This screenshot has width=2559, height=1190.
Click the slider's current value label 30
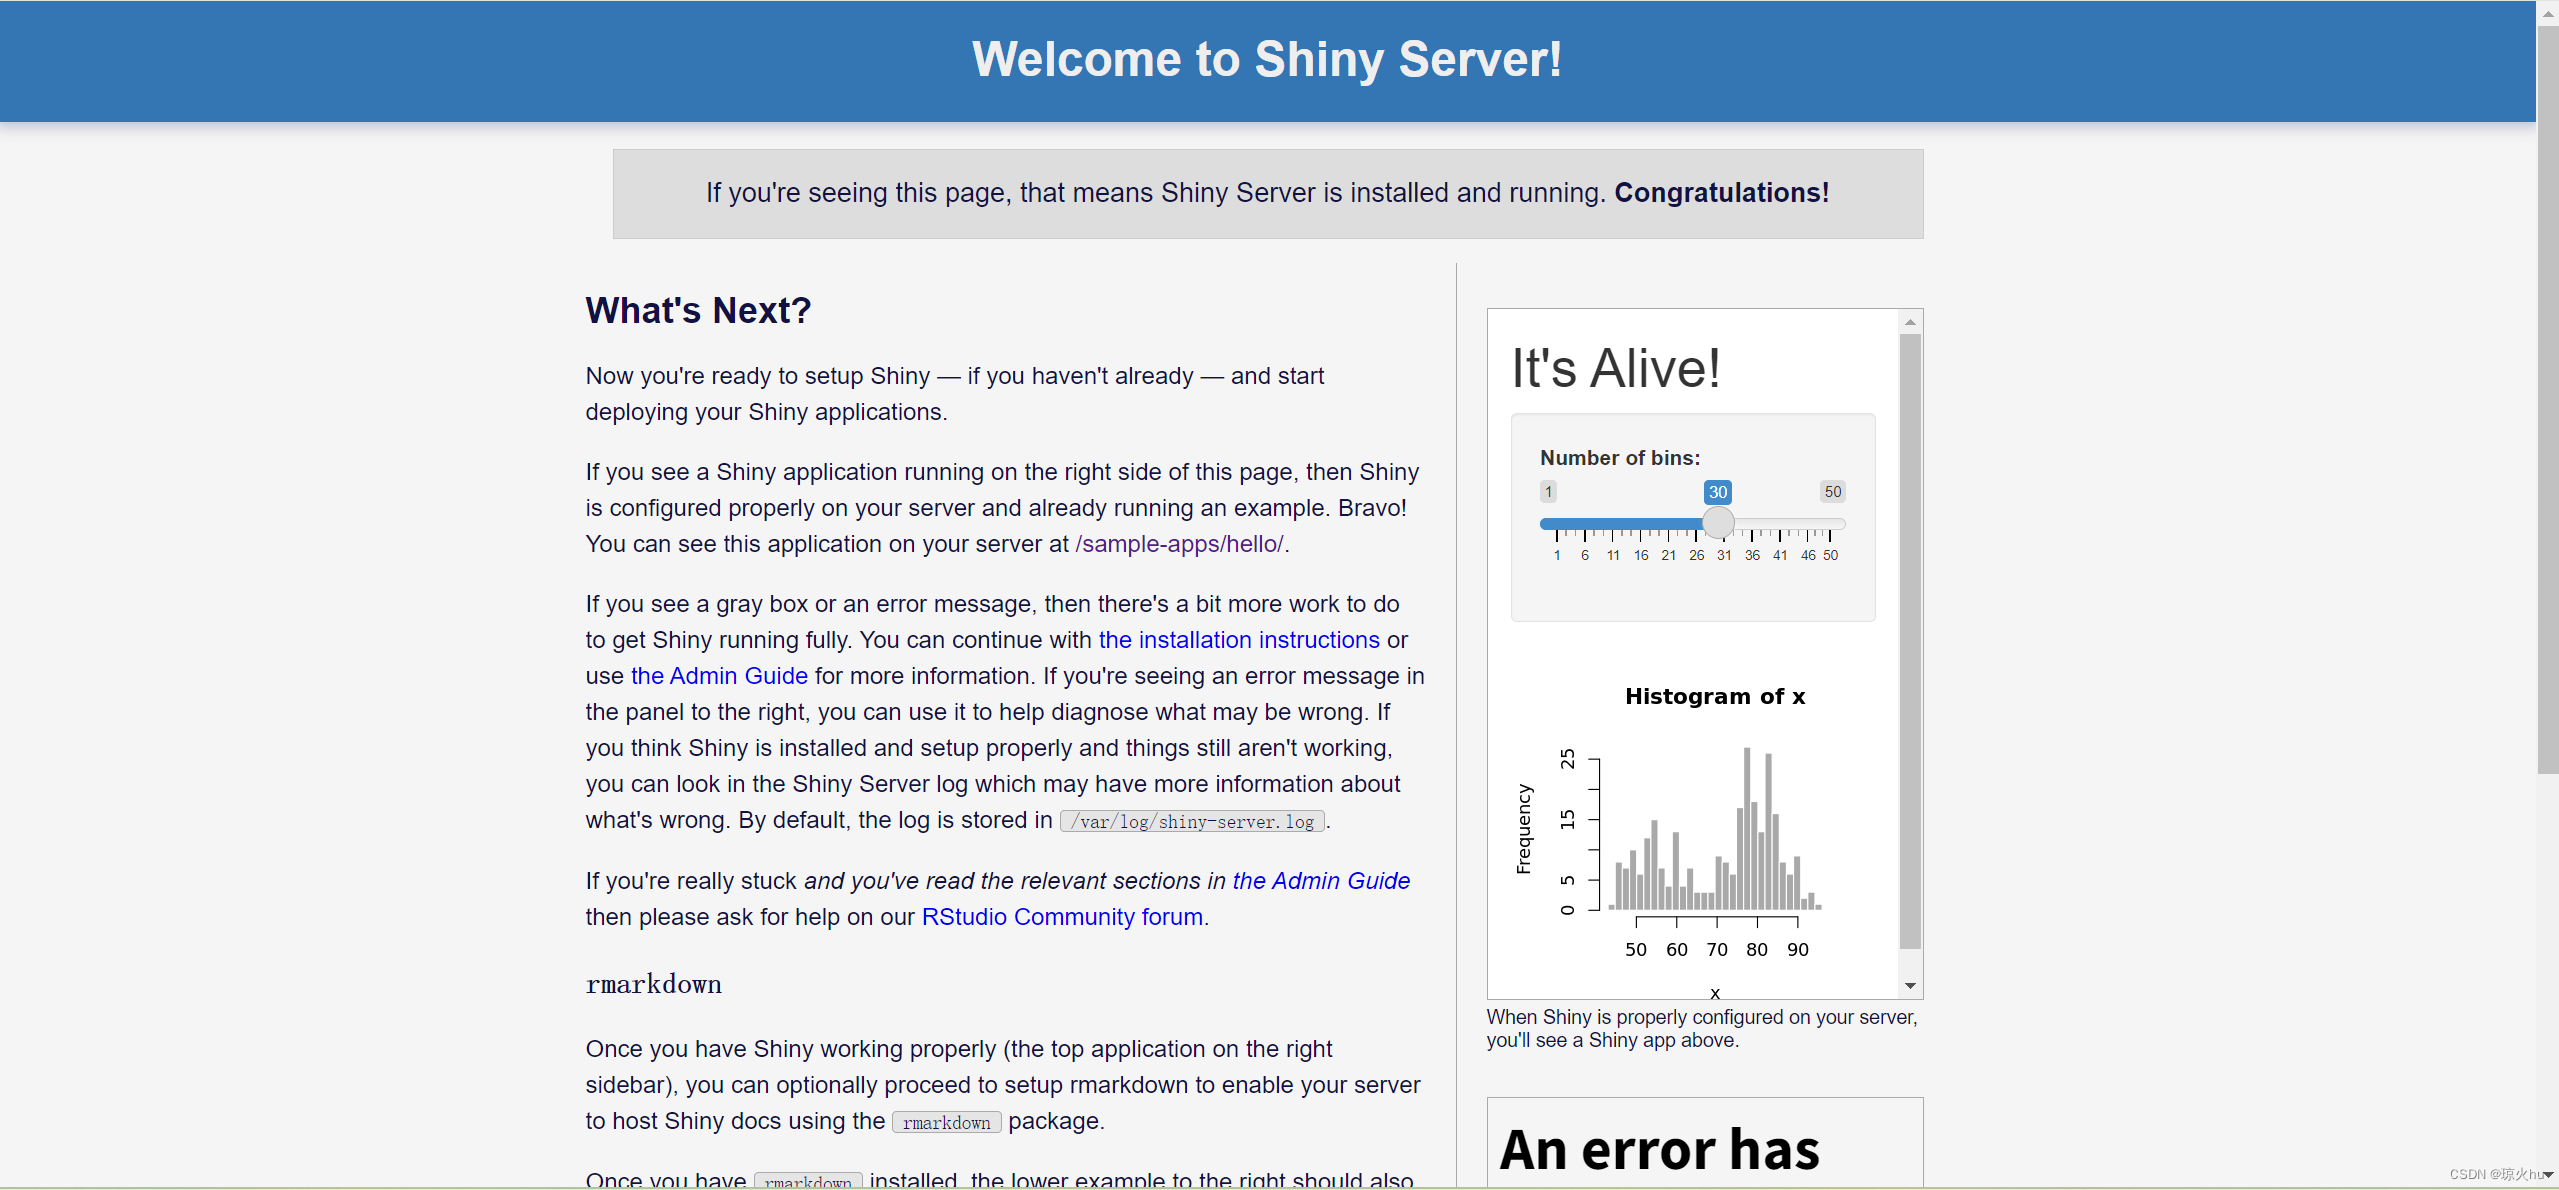[x=1718, y=492]
